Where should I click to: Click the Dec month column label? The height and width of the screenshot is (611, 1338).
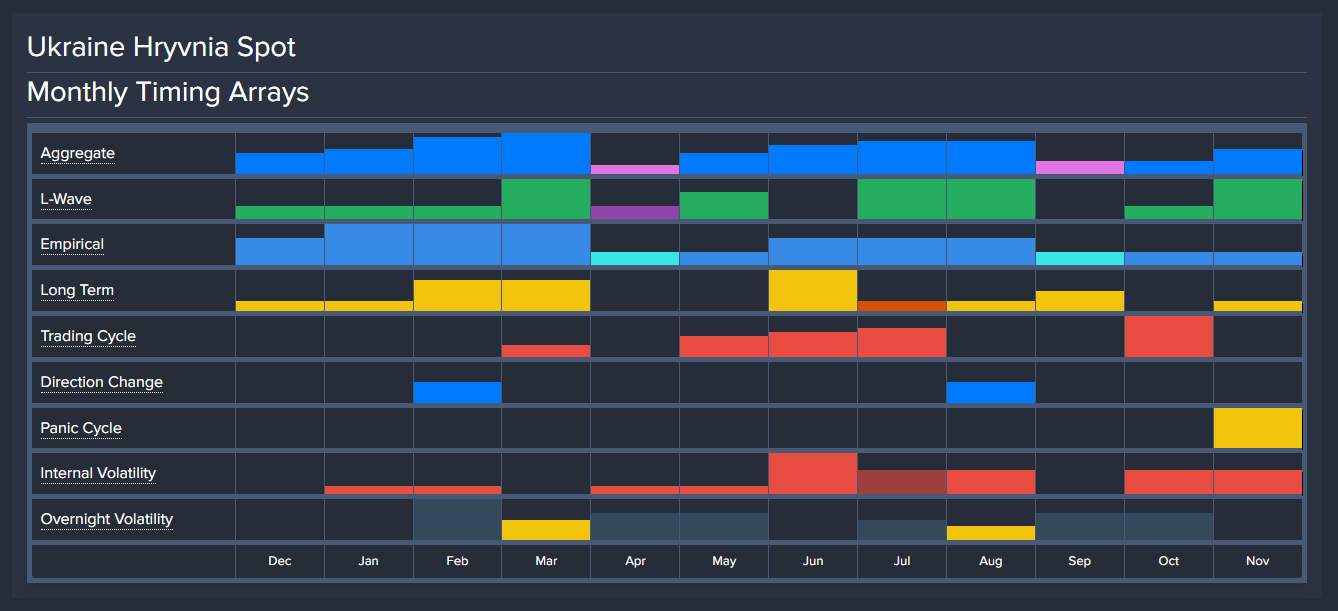280,561
